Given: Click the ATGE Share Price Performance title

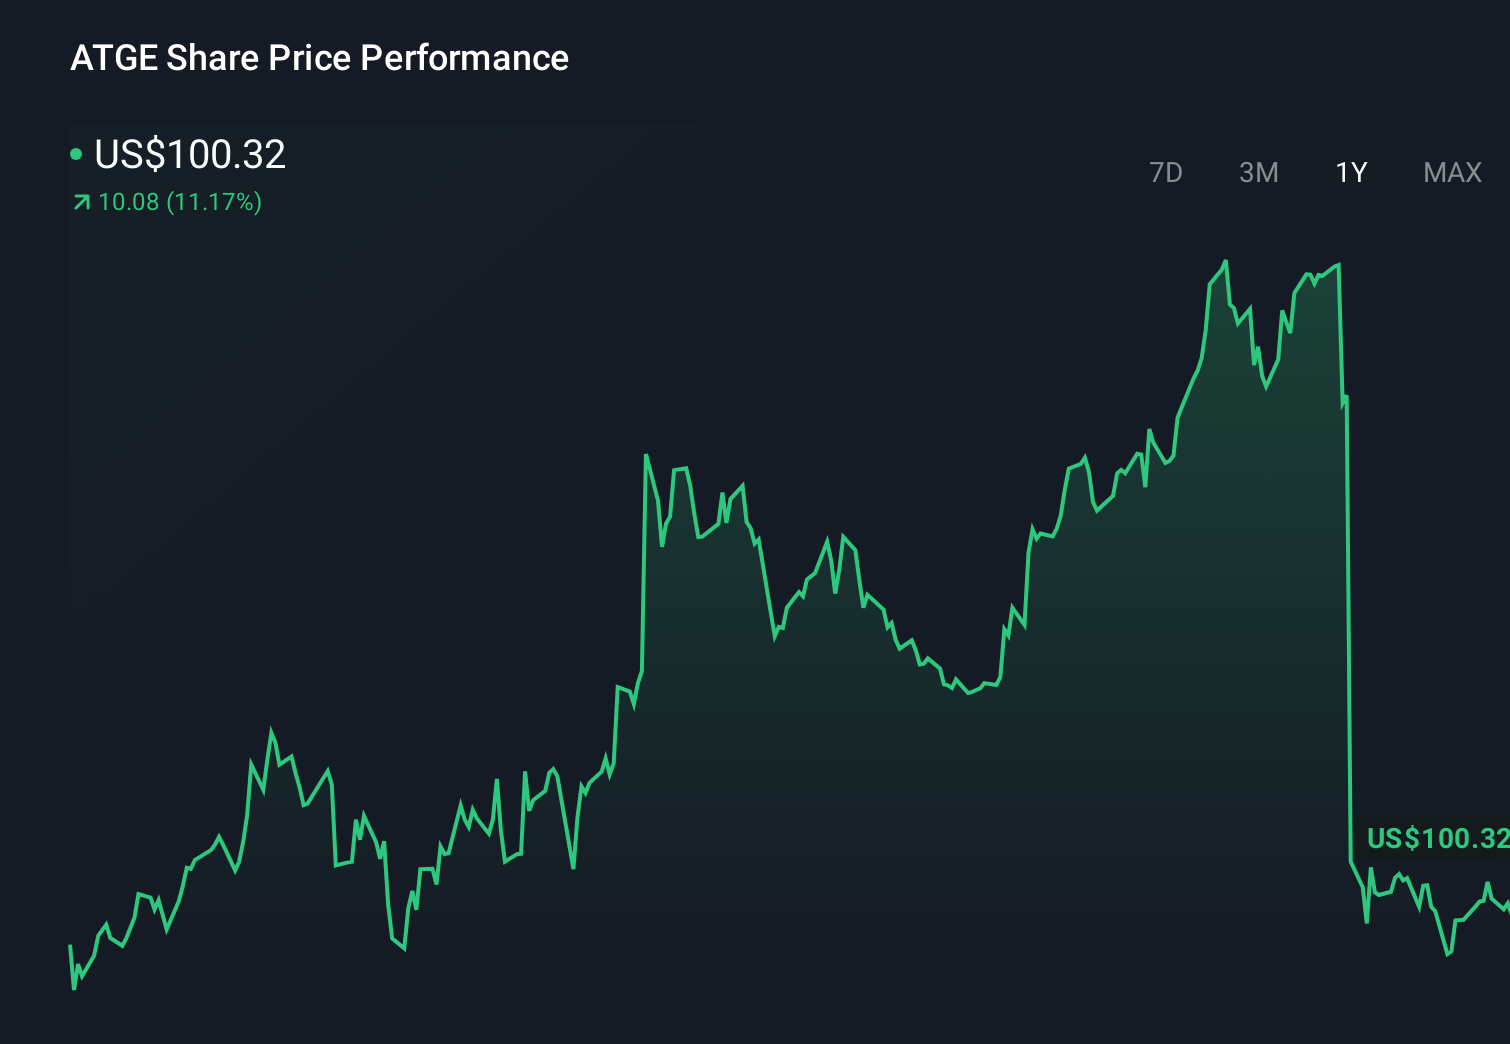Looking at the screenshot, I should pos(318,58).
